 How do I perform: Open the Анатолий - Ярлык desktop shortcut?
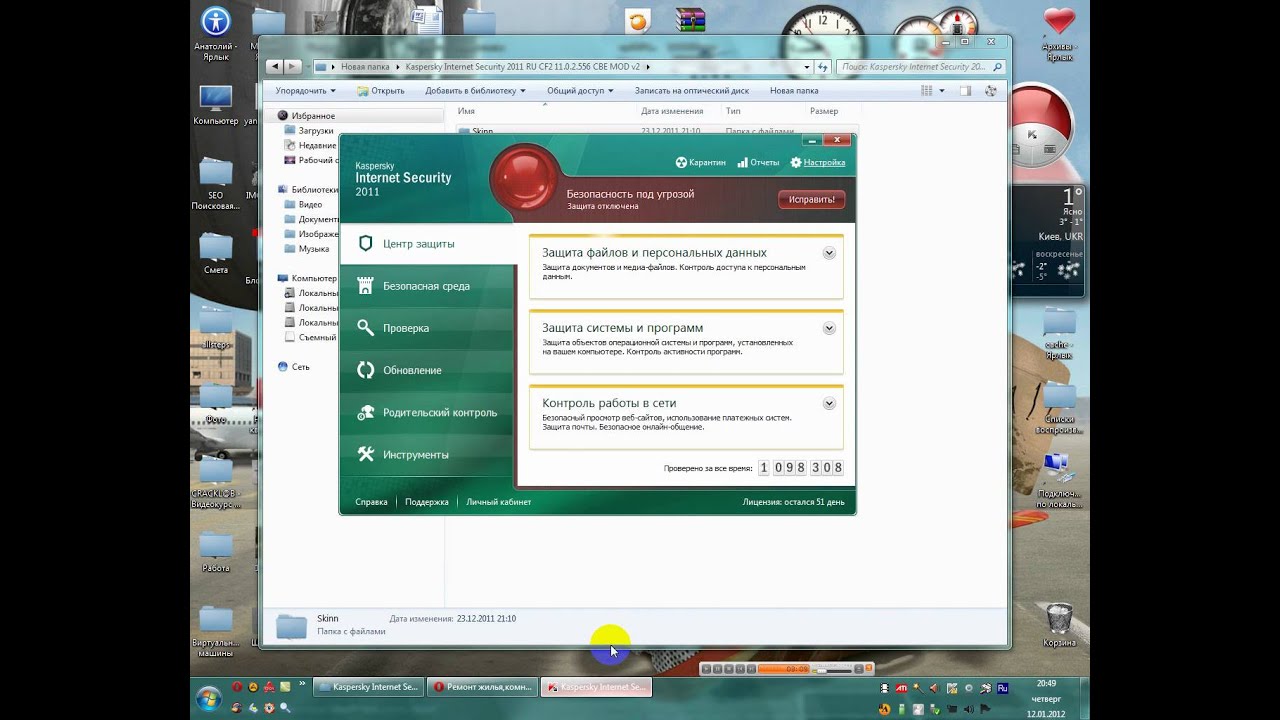pos(216,34)
